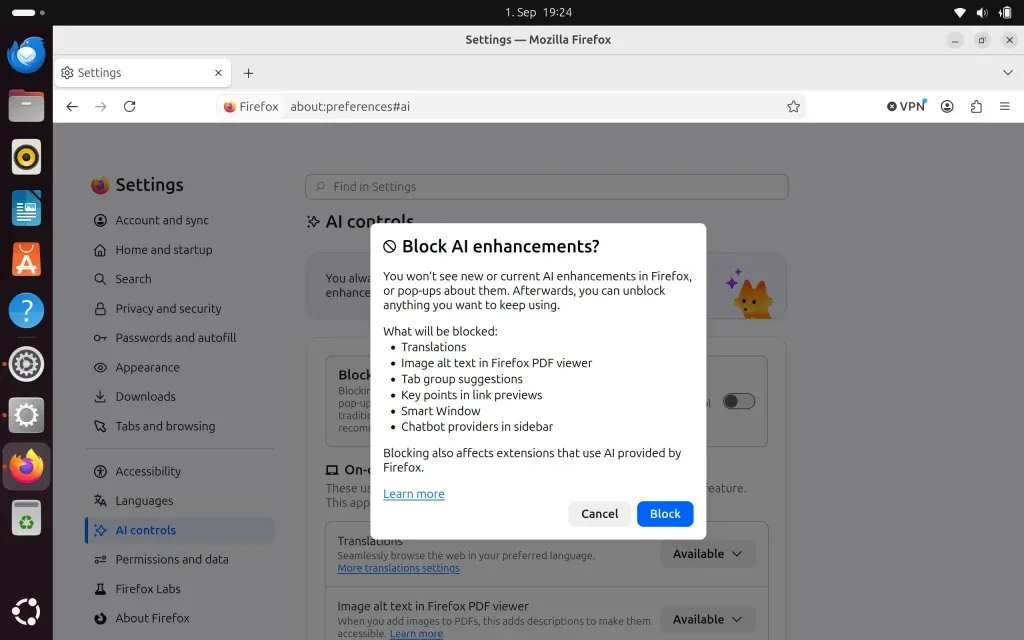Open Files manager from the dock
1024x640 pixels.
coord(26,106)
